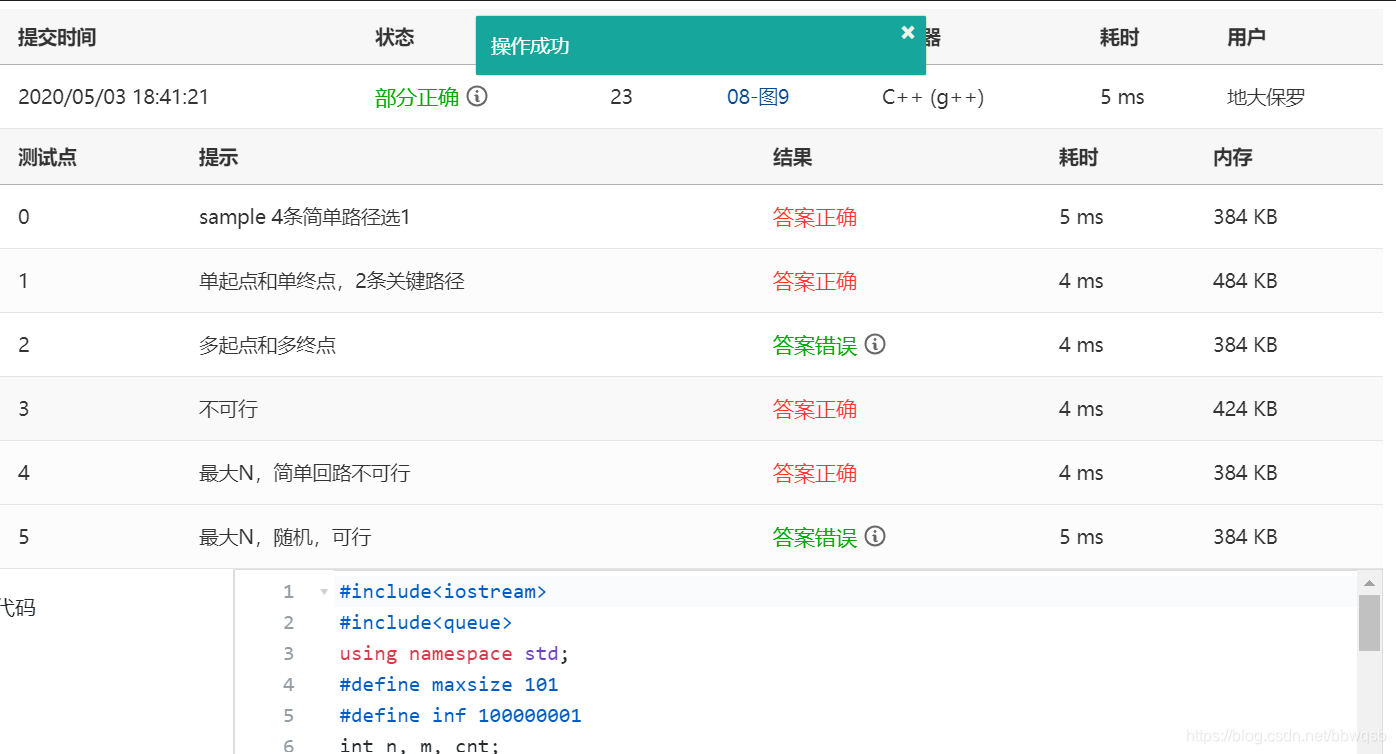Click hint sample 4条简单路径选1
The height and width of the screenshot is (754, 1396).
point(305,217)
